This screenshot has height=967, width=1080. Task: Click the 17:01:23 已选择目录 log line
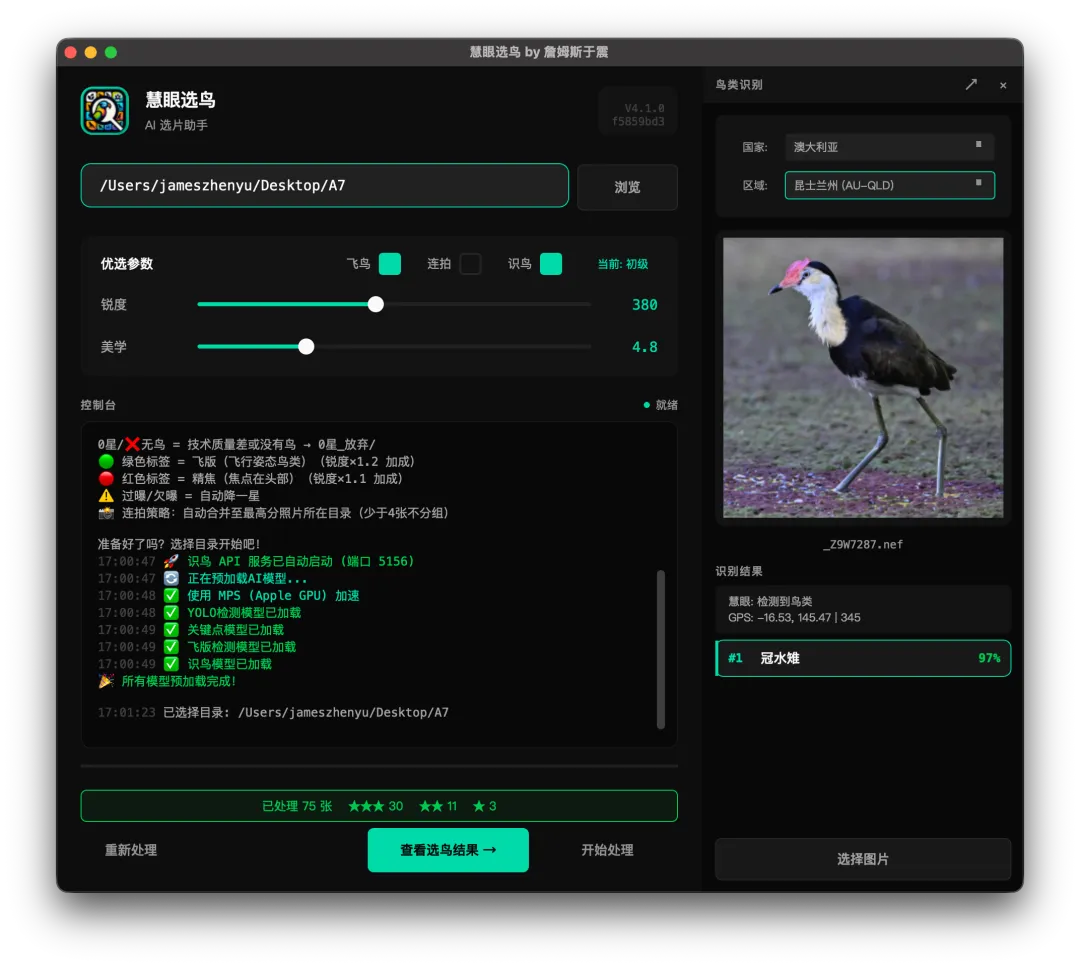(273, 712)
